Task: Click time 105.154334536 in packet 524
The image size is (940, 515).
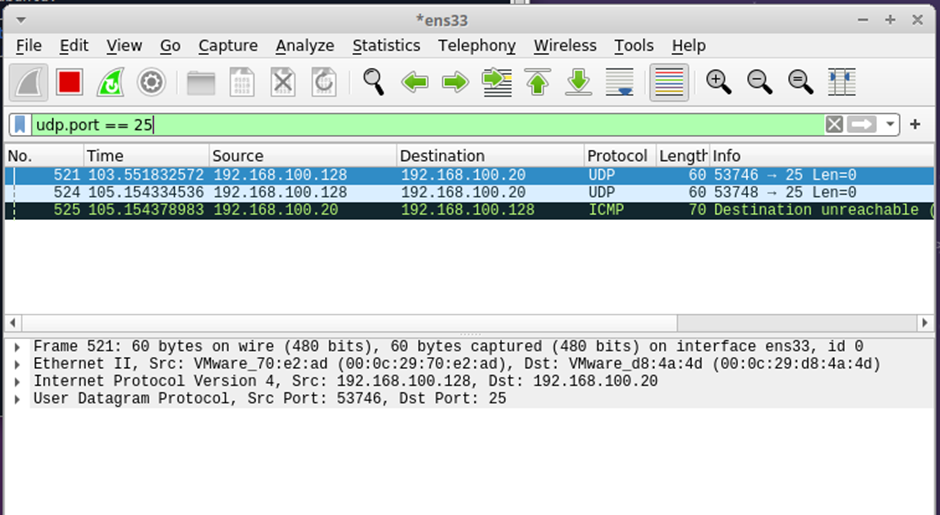Action: (146, 192)
